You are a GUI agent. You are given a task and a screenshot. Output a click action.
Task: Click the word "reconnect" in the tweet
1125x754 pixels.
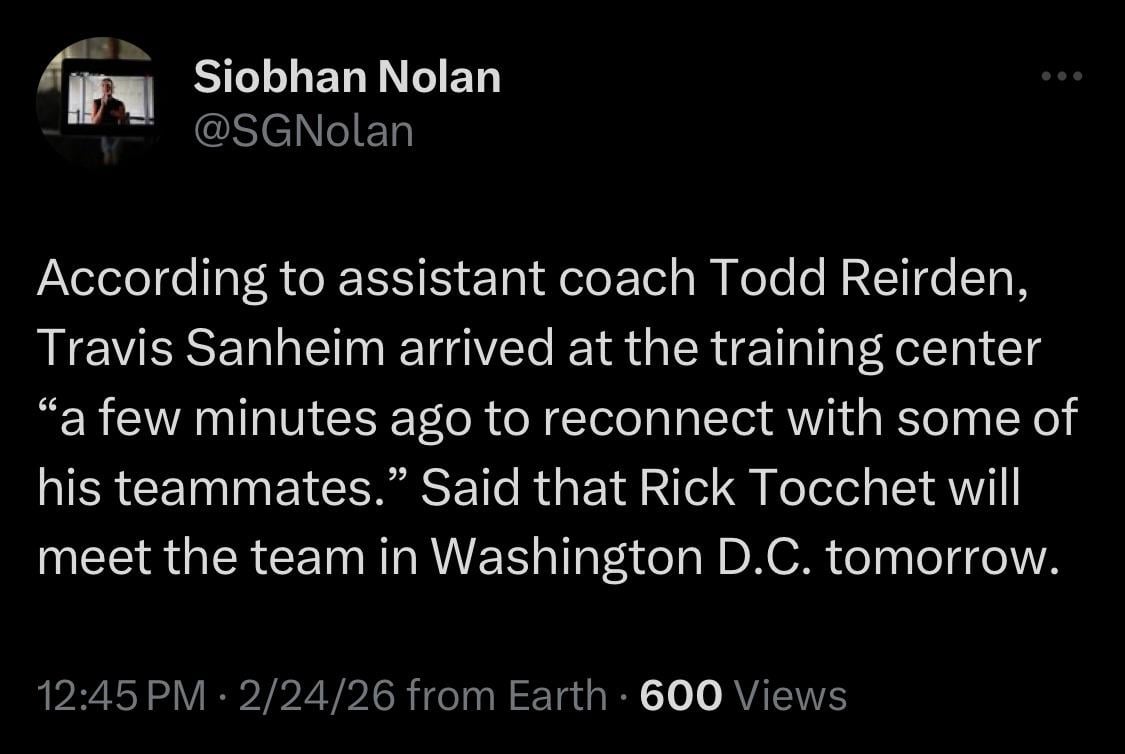(x=653, y=418)
